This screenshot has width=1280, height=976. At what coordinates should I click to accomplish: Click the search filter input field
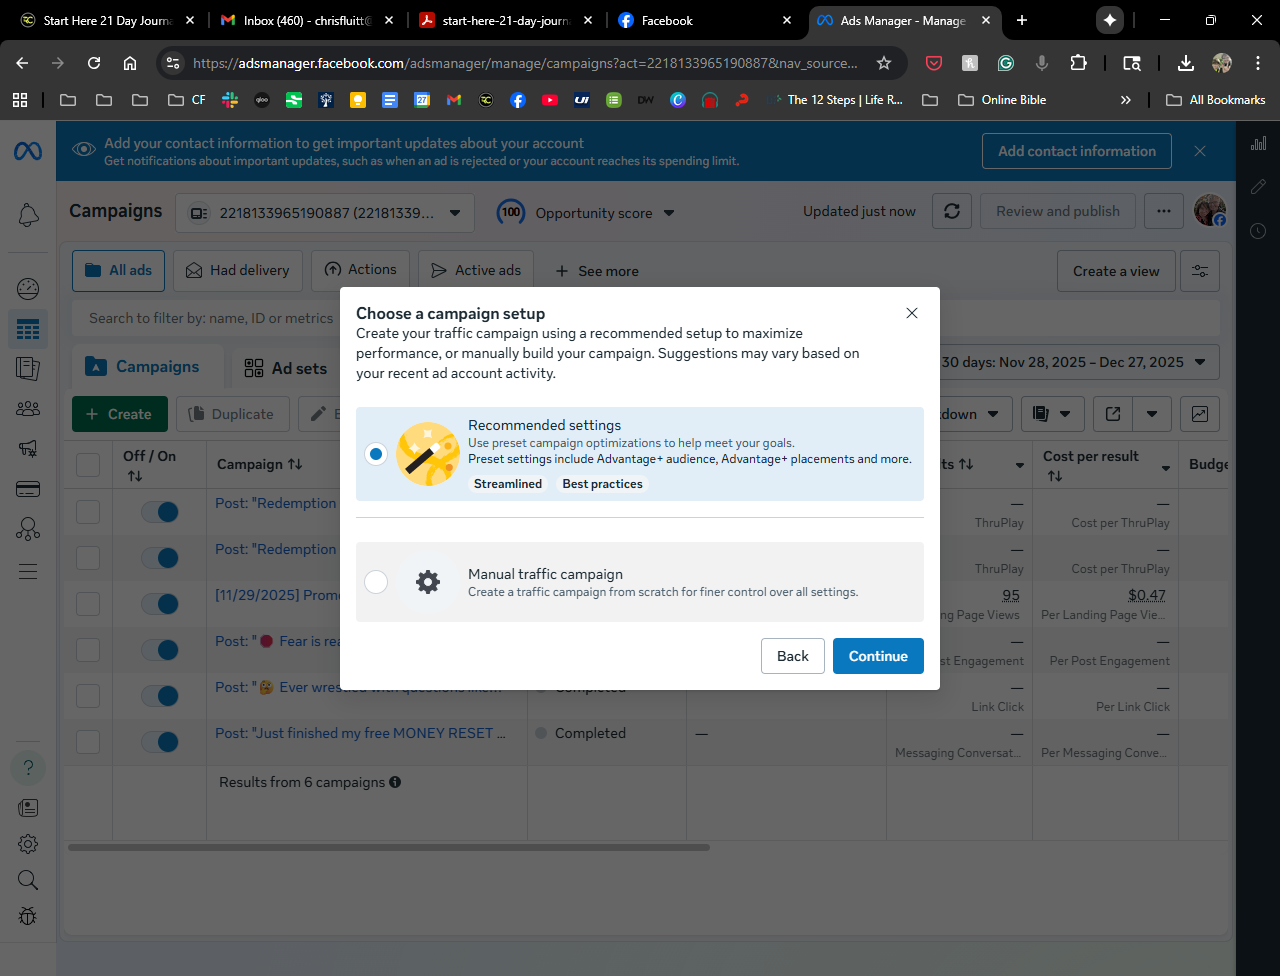pyautogui.click(x=211, y=318)
